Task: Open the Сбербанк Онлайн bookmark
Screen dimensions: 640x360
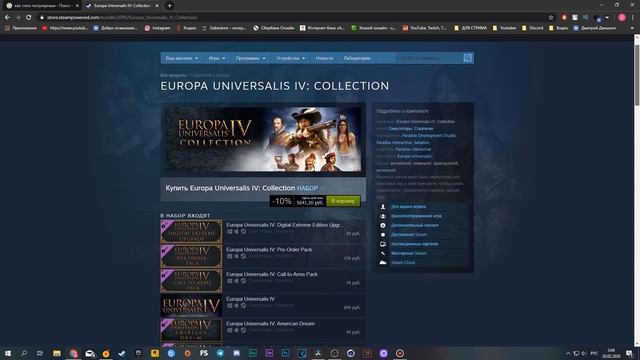Action: coord(274,28)
